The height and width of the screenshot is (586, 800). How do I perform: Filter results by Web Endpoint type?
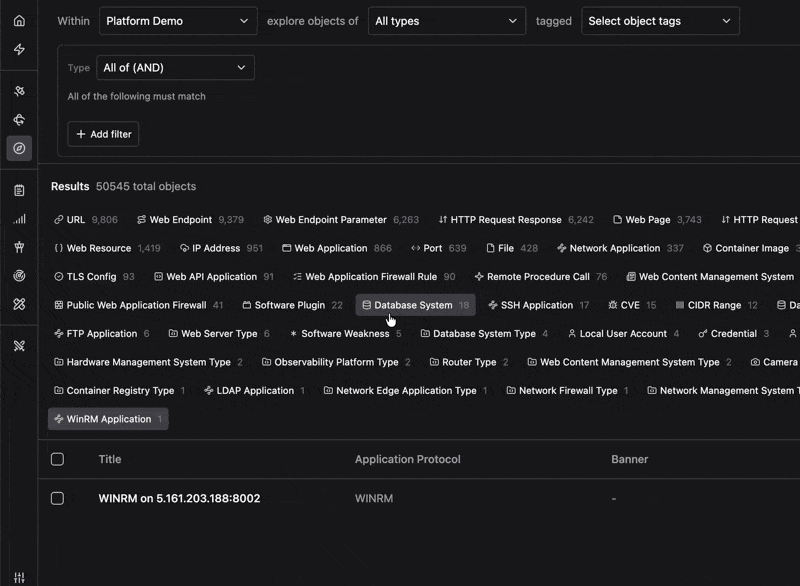tap(190, 220)
